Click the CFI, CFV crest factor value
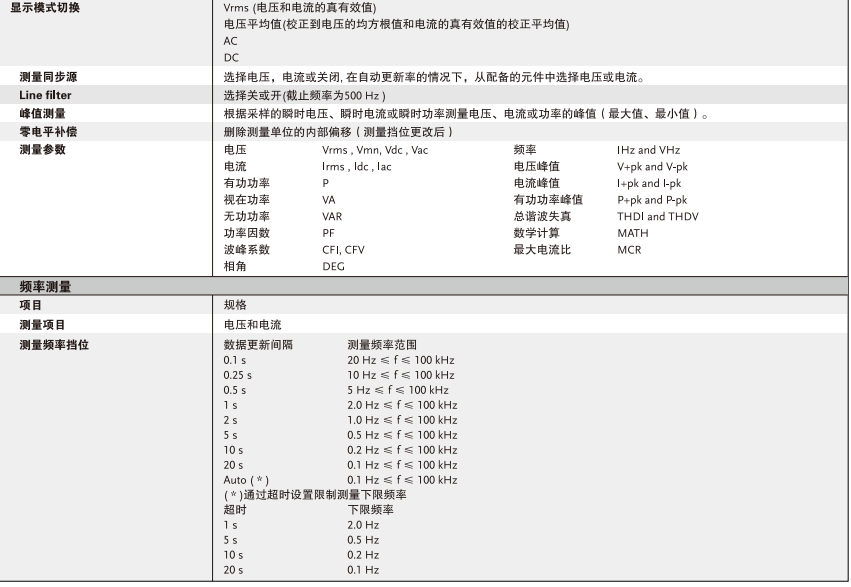 click(343, 250)
